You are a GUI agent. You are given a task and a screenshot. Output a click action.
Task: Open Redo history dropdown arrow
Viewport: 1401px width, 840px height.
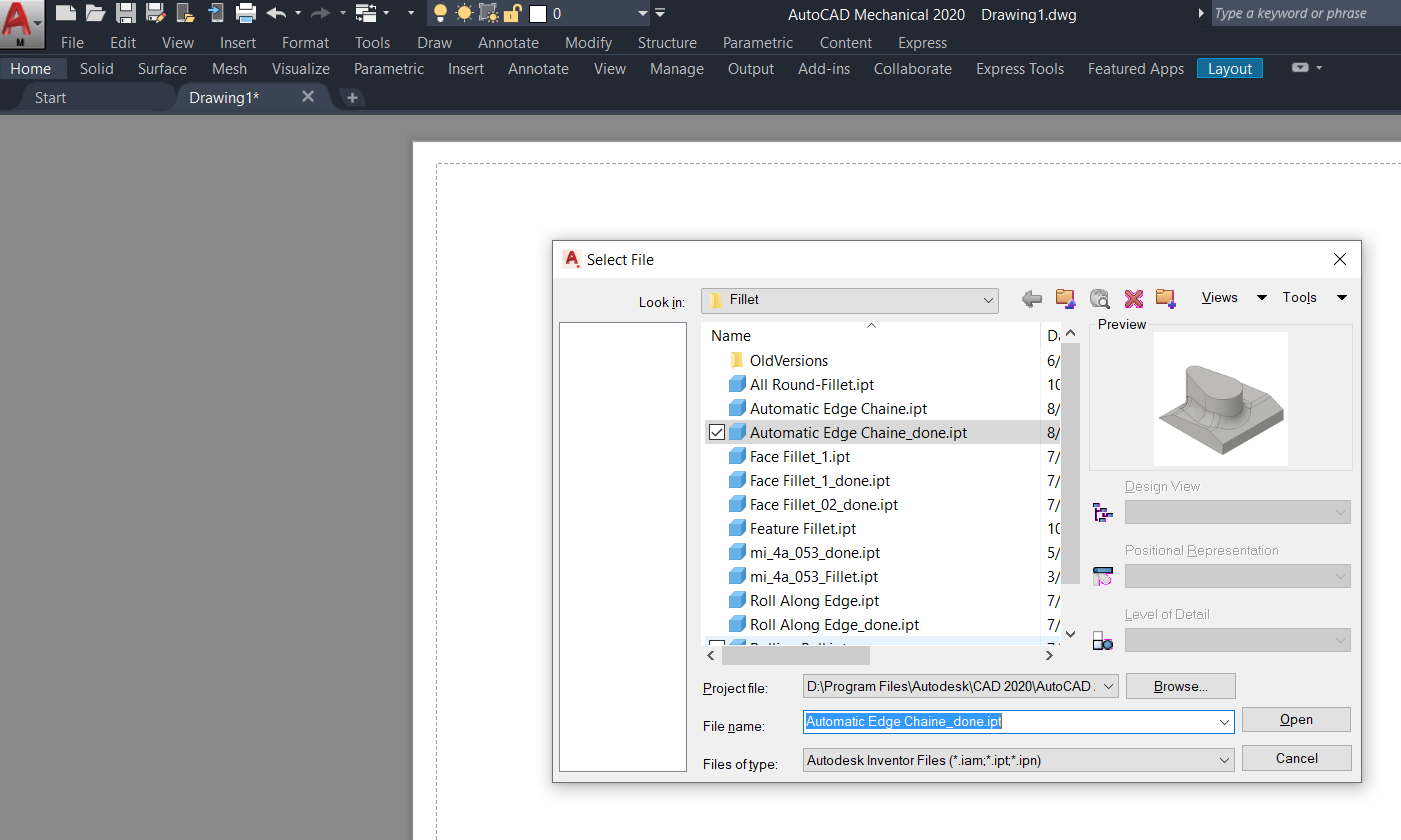coord(342,13)
